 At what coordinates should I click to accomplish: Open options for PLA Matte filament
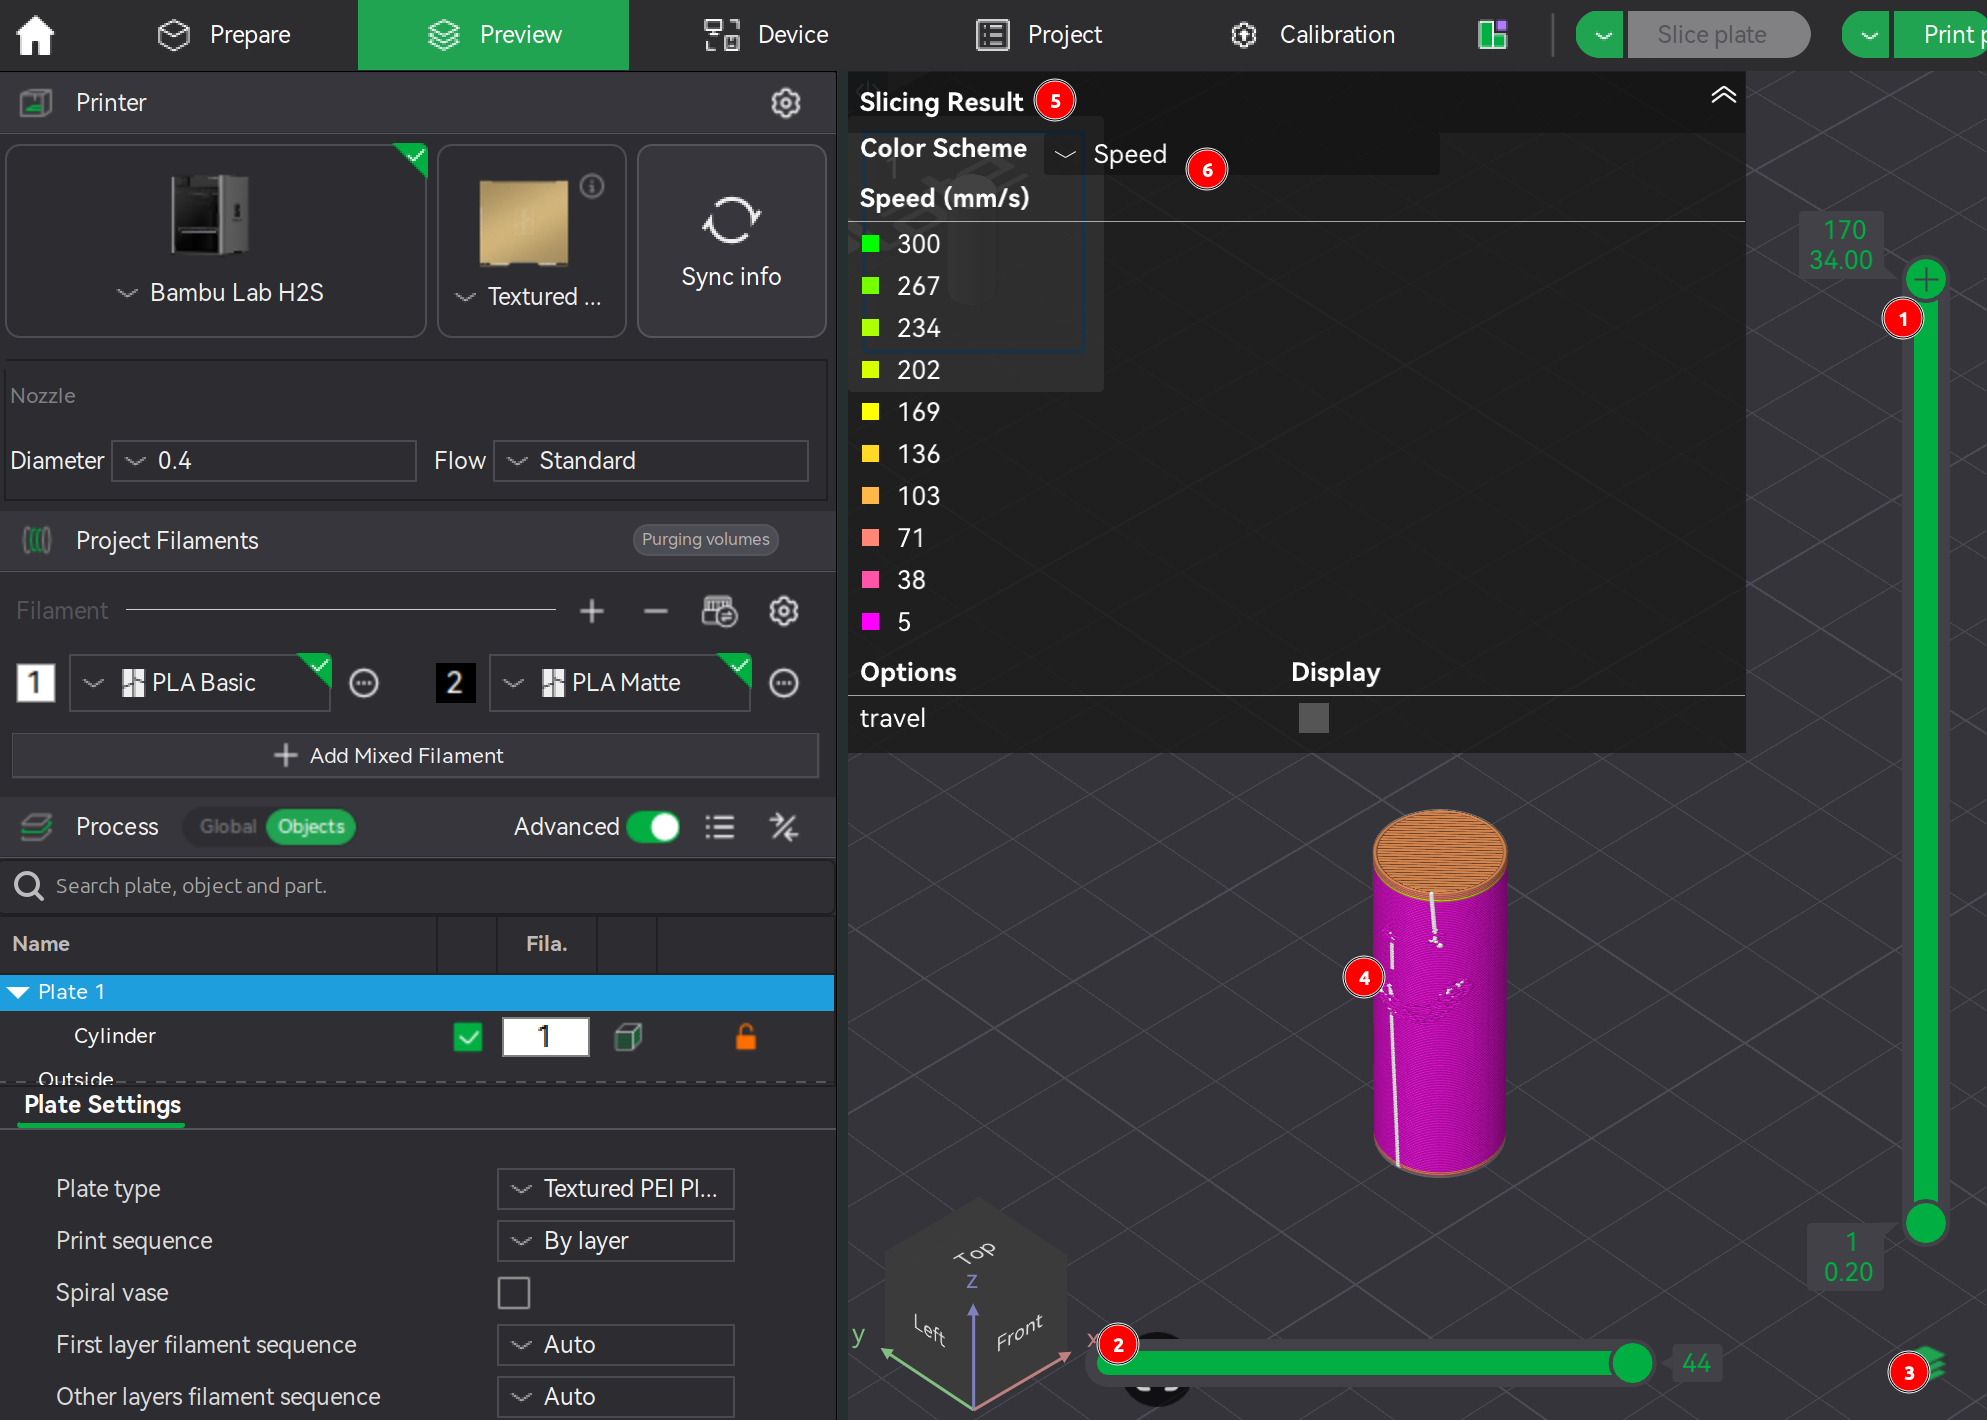784,683
